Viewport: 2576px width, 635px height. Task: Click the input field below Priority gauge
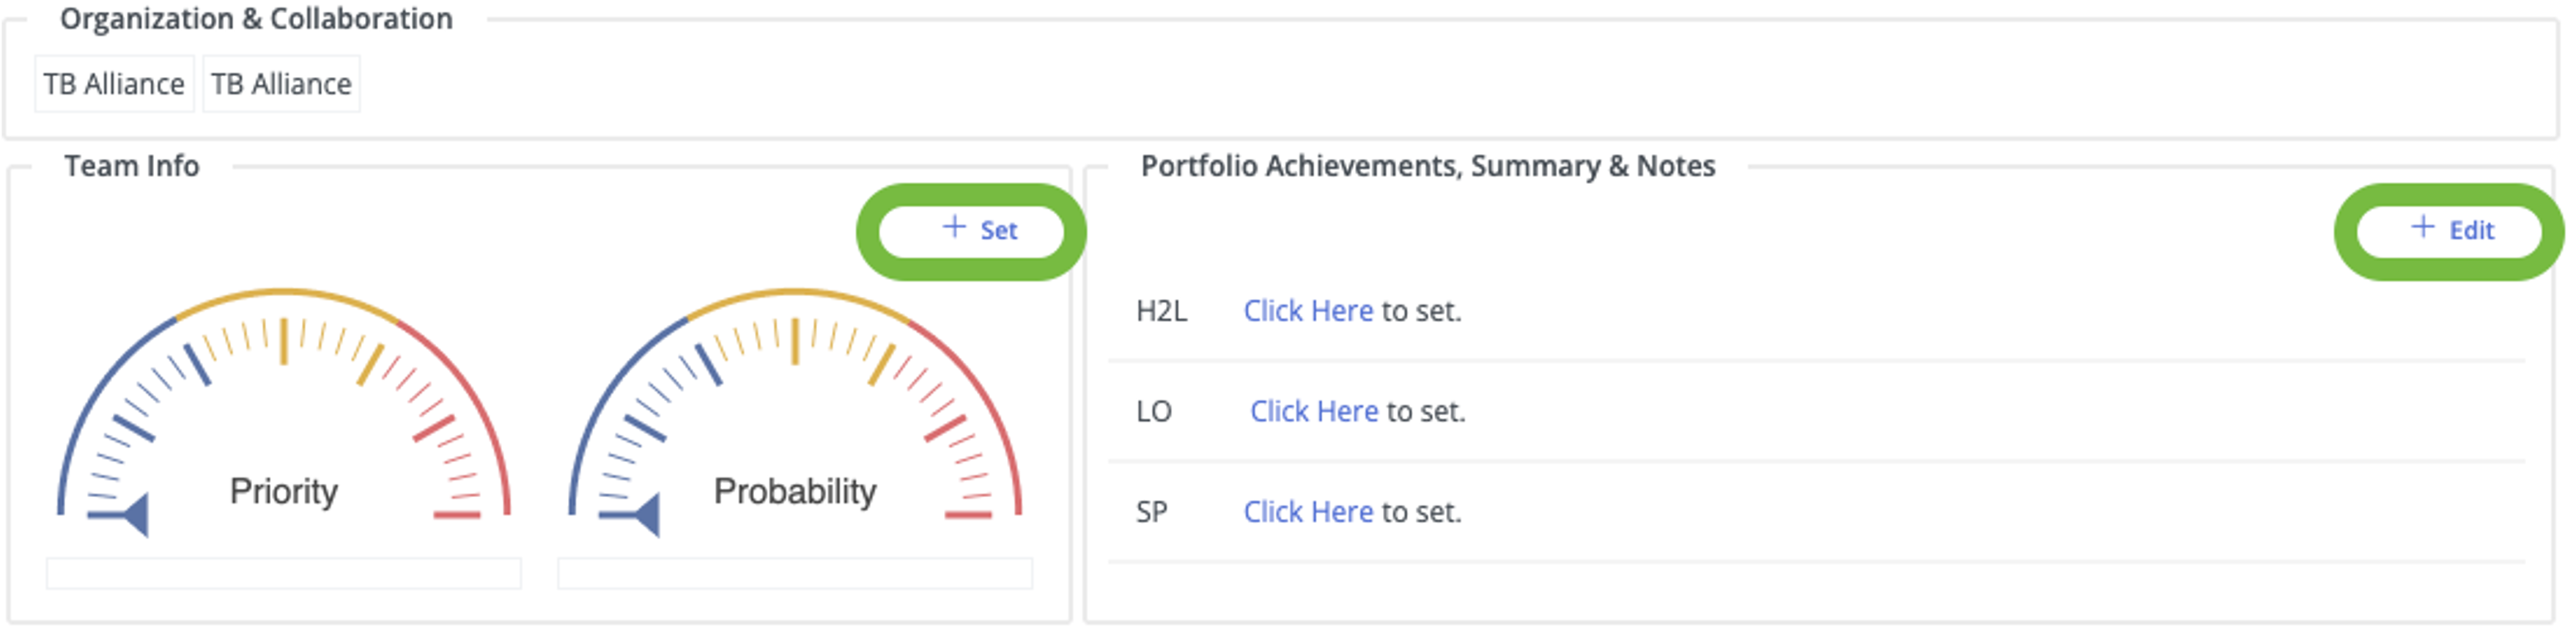tap(284, 574)
